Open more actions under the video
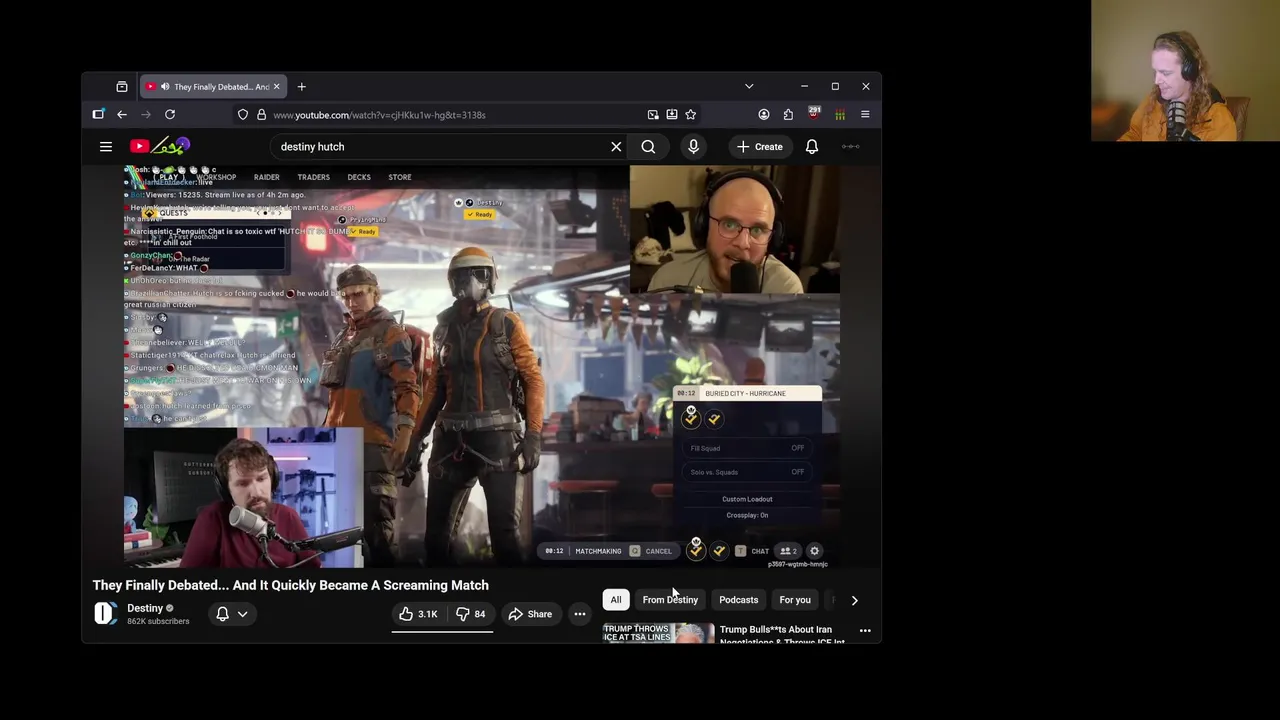 (x=580, y=614)
